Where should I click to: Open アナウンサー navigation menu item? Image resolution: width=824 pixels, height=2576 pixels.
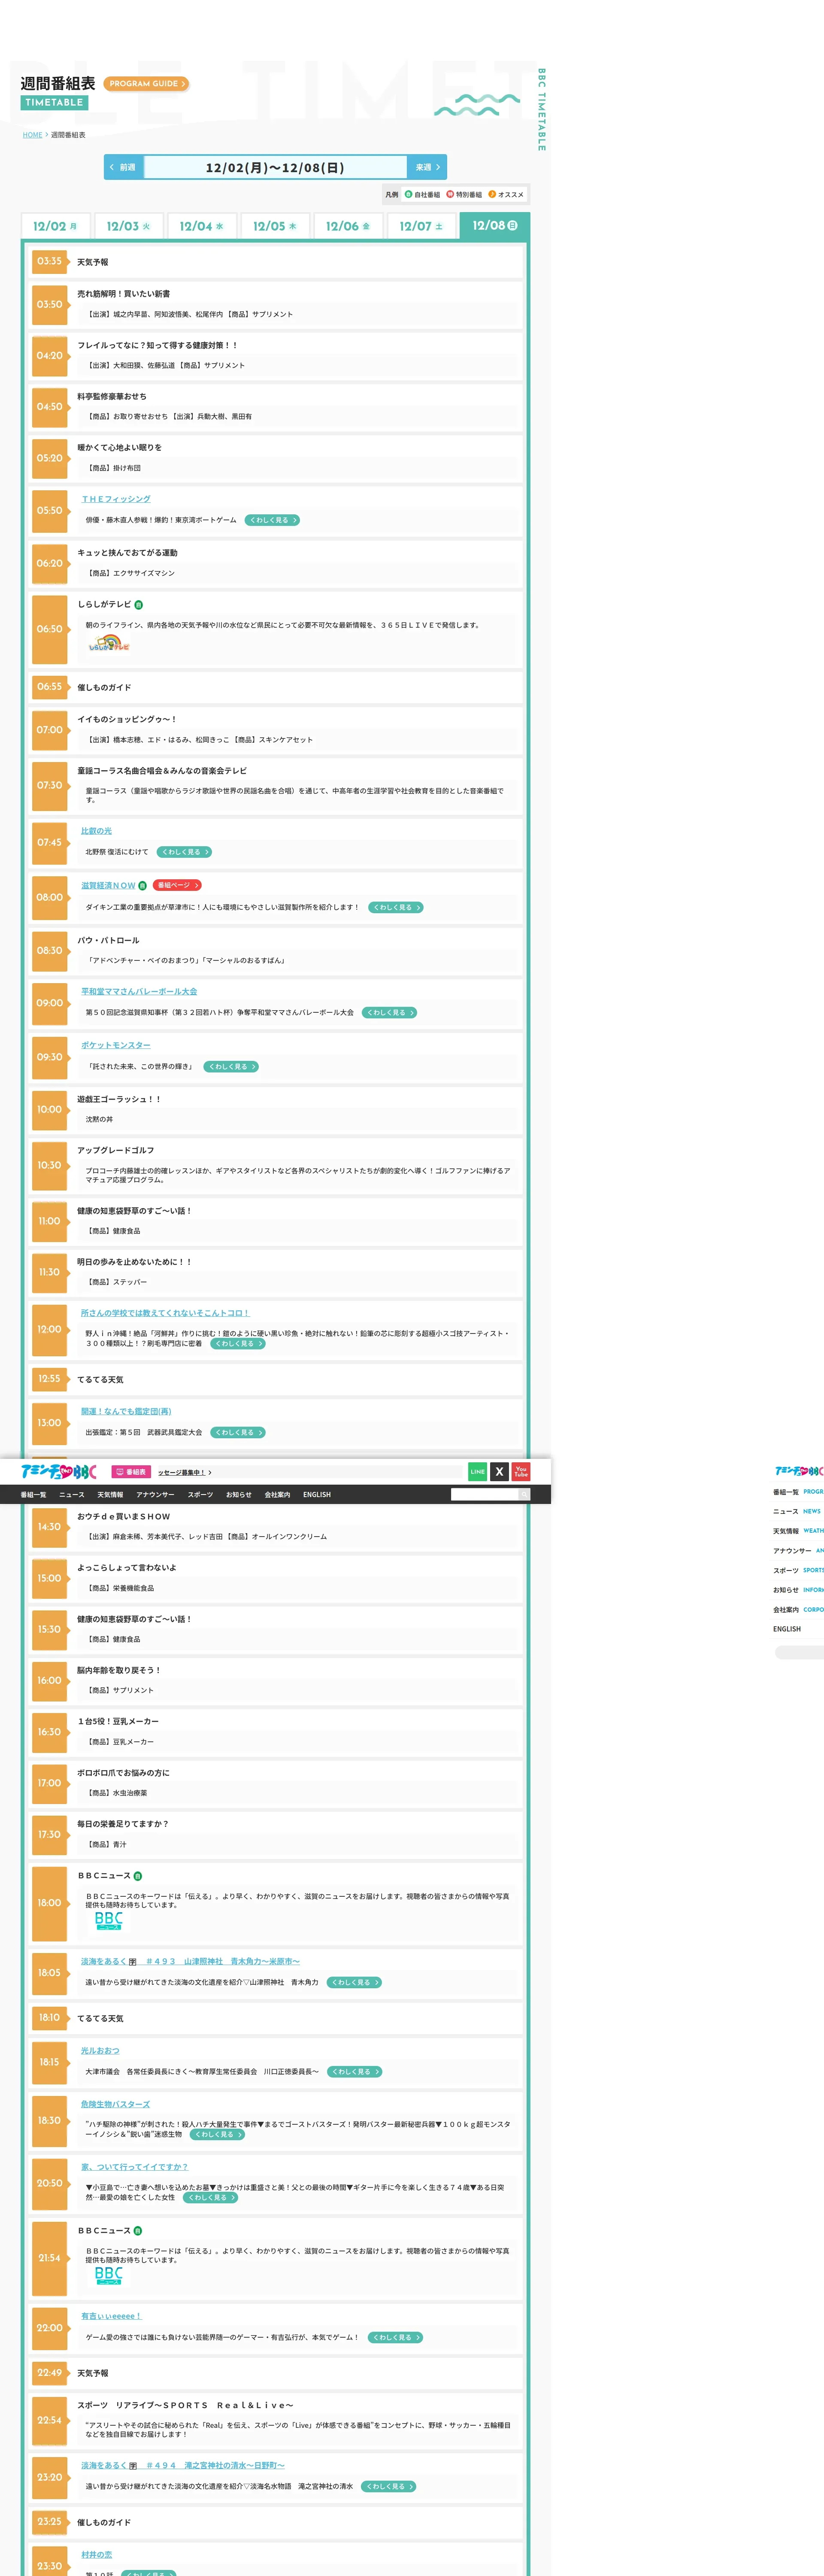click(x=155, y=1494)
